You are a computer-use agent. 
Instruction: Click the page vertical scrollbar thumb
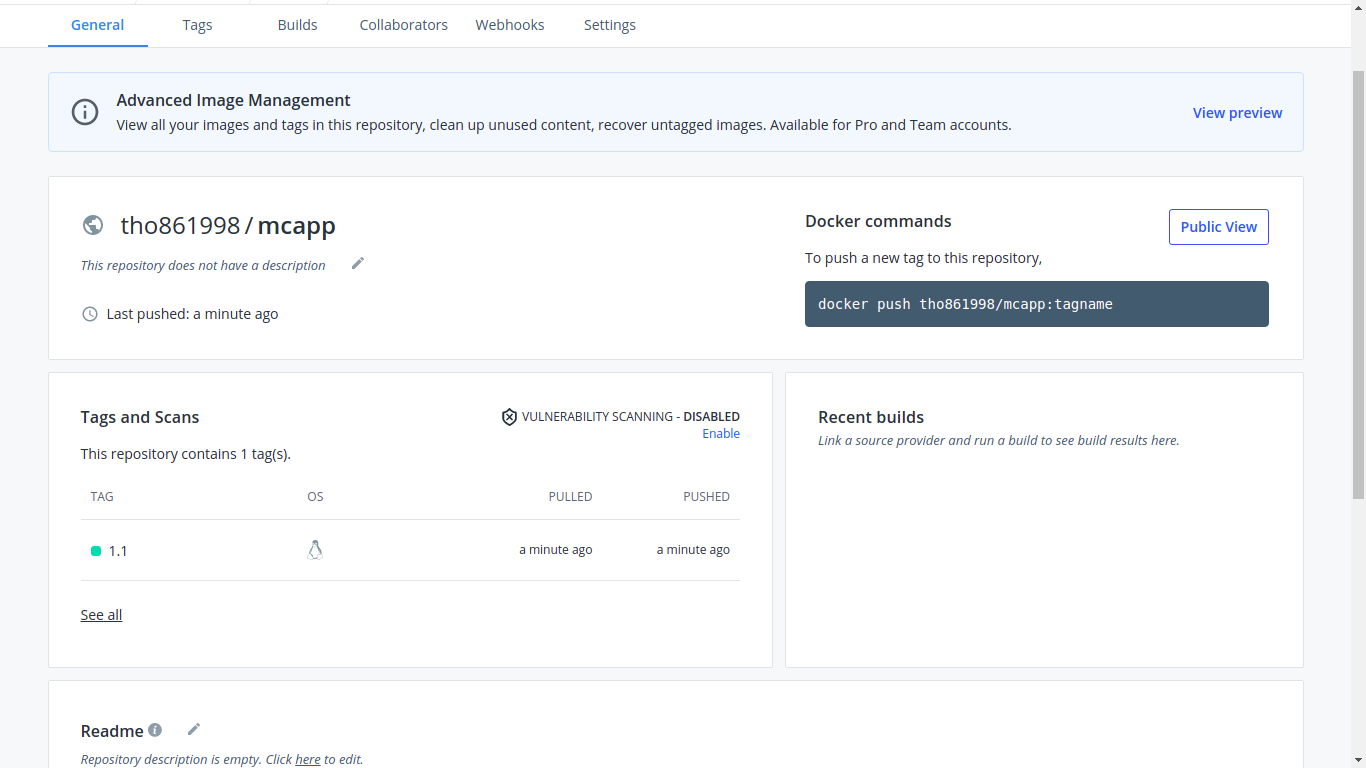1358,285
